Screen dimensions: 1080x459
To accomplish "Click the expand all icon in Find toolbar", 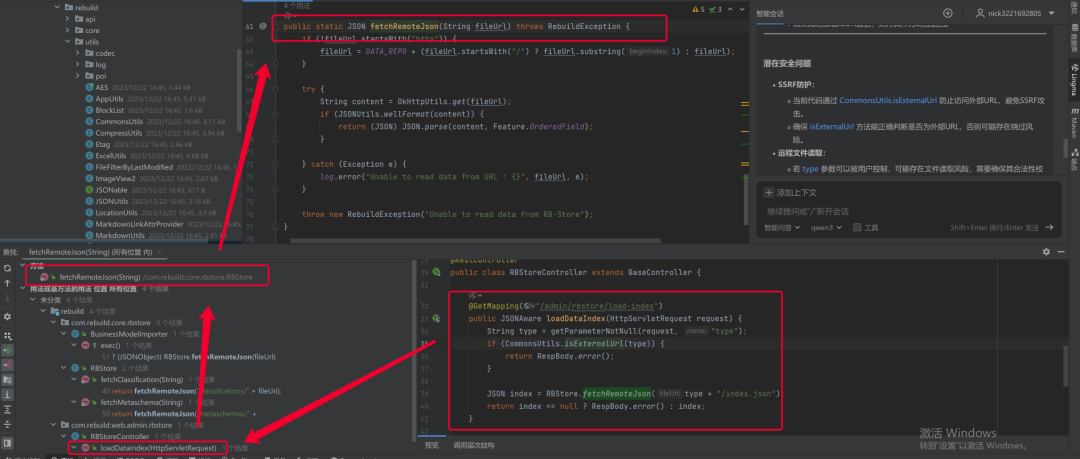I will pyautogui.click(x=8, y=409).
